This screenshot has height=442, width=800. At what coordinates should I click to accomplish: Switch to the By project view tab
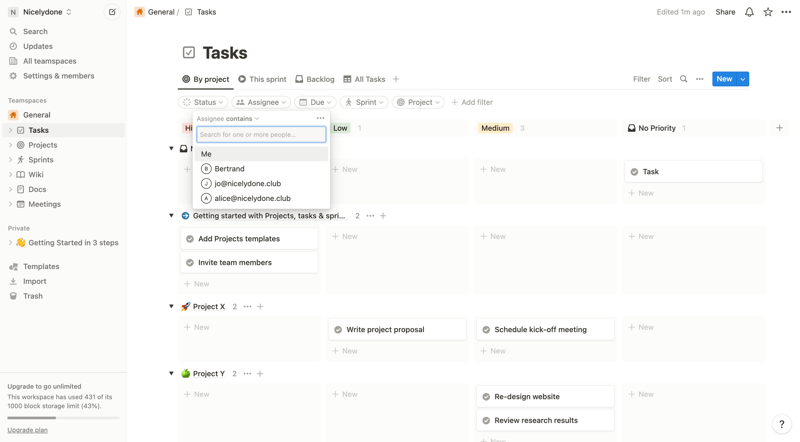pos(206,79)
